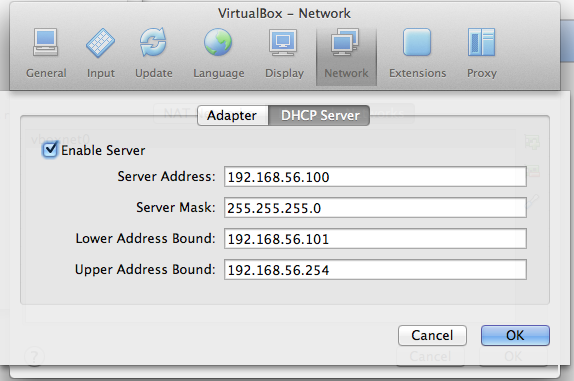The height and width of the screenshot is (381, 574).
Task: Click the dimmed help question mark button
Action: 34,356
